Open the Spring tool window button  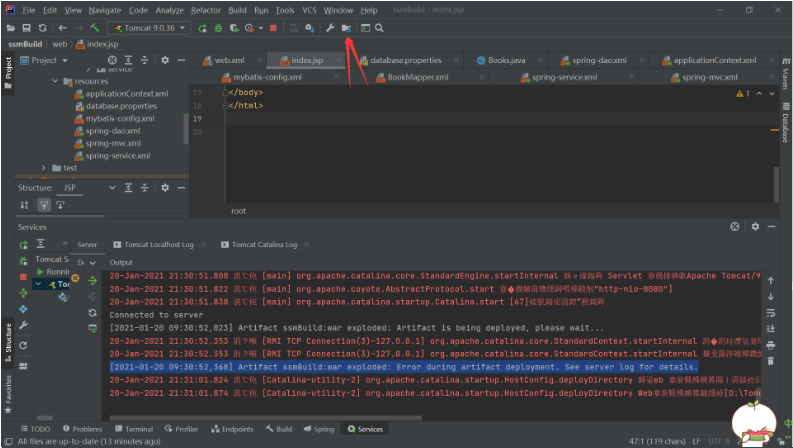(319, 429)
